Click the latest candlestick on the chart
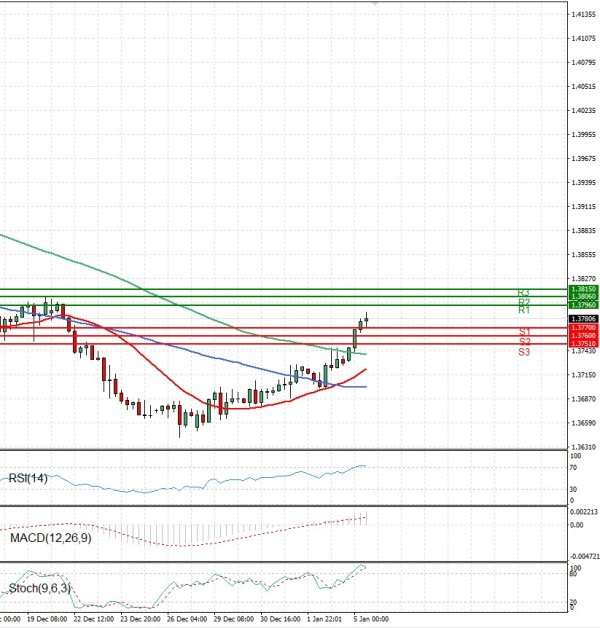The width and height of the screenshot is (600, 628). point(367,319)
